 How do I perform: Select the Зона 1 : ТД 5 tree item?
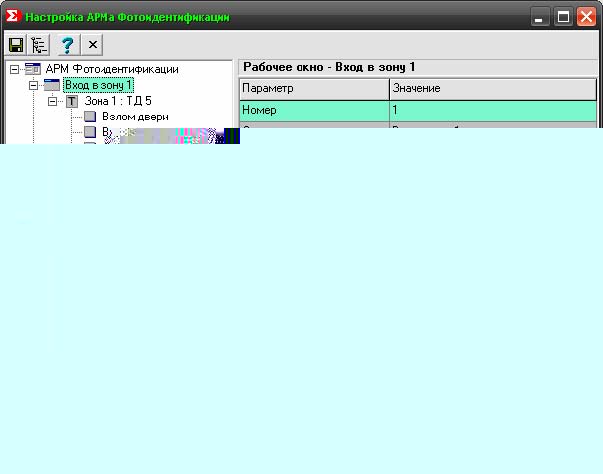(x=118, y=101)
